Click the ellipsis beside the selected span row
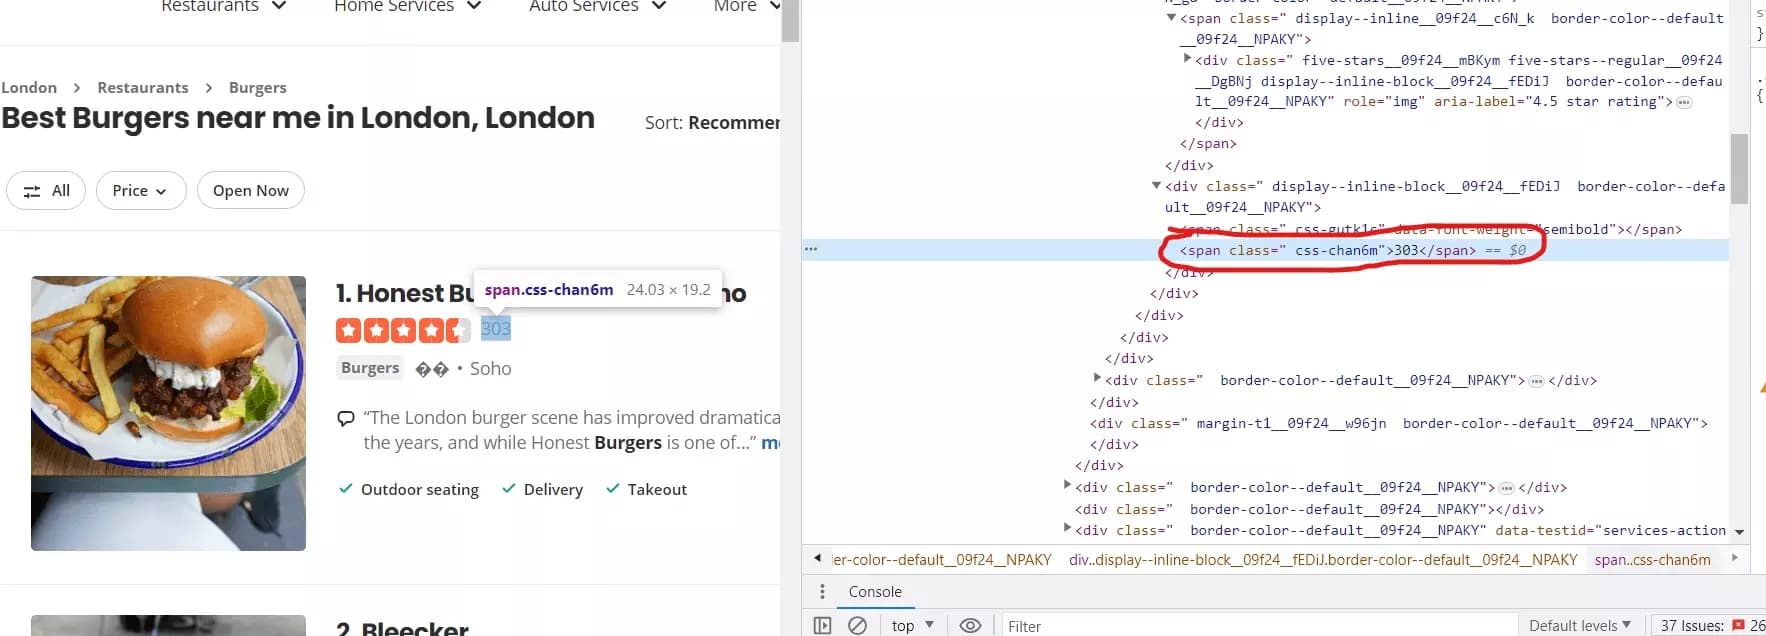Viewport: 1766px width, 636px height. pyautogui.click(x=811, y=249)
